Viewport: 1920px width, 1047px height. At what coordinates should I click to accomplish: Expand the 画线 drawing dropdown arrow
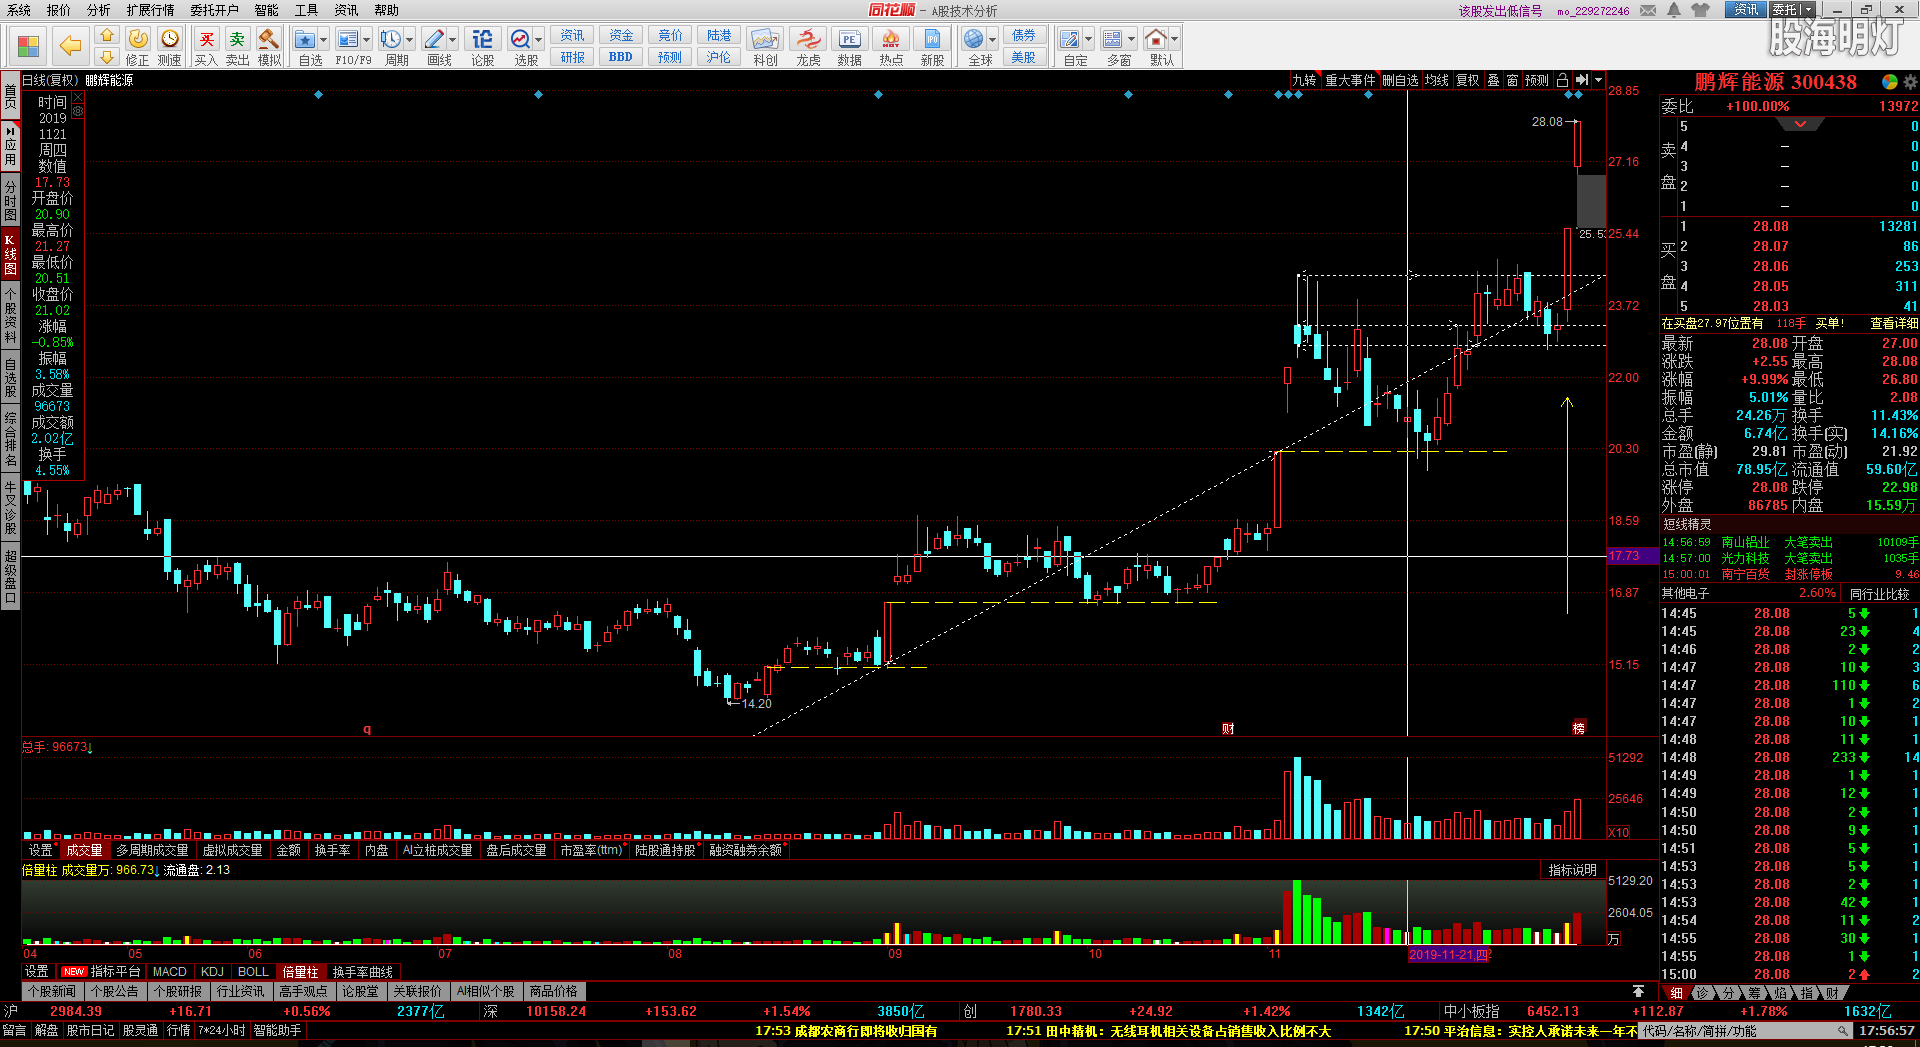[453, 40]
